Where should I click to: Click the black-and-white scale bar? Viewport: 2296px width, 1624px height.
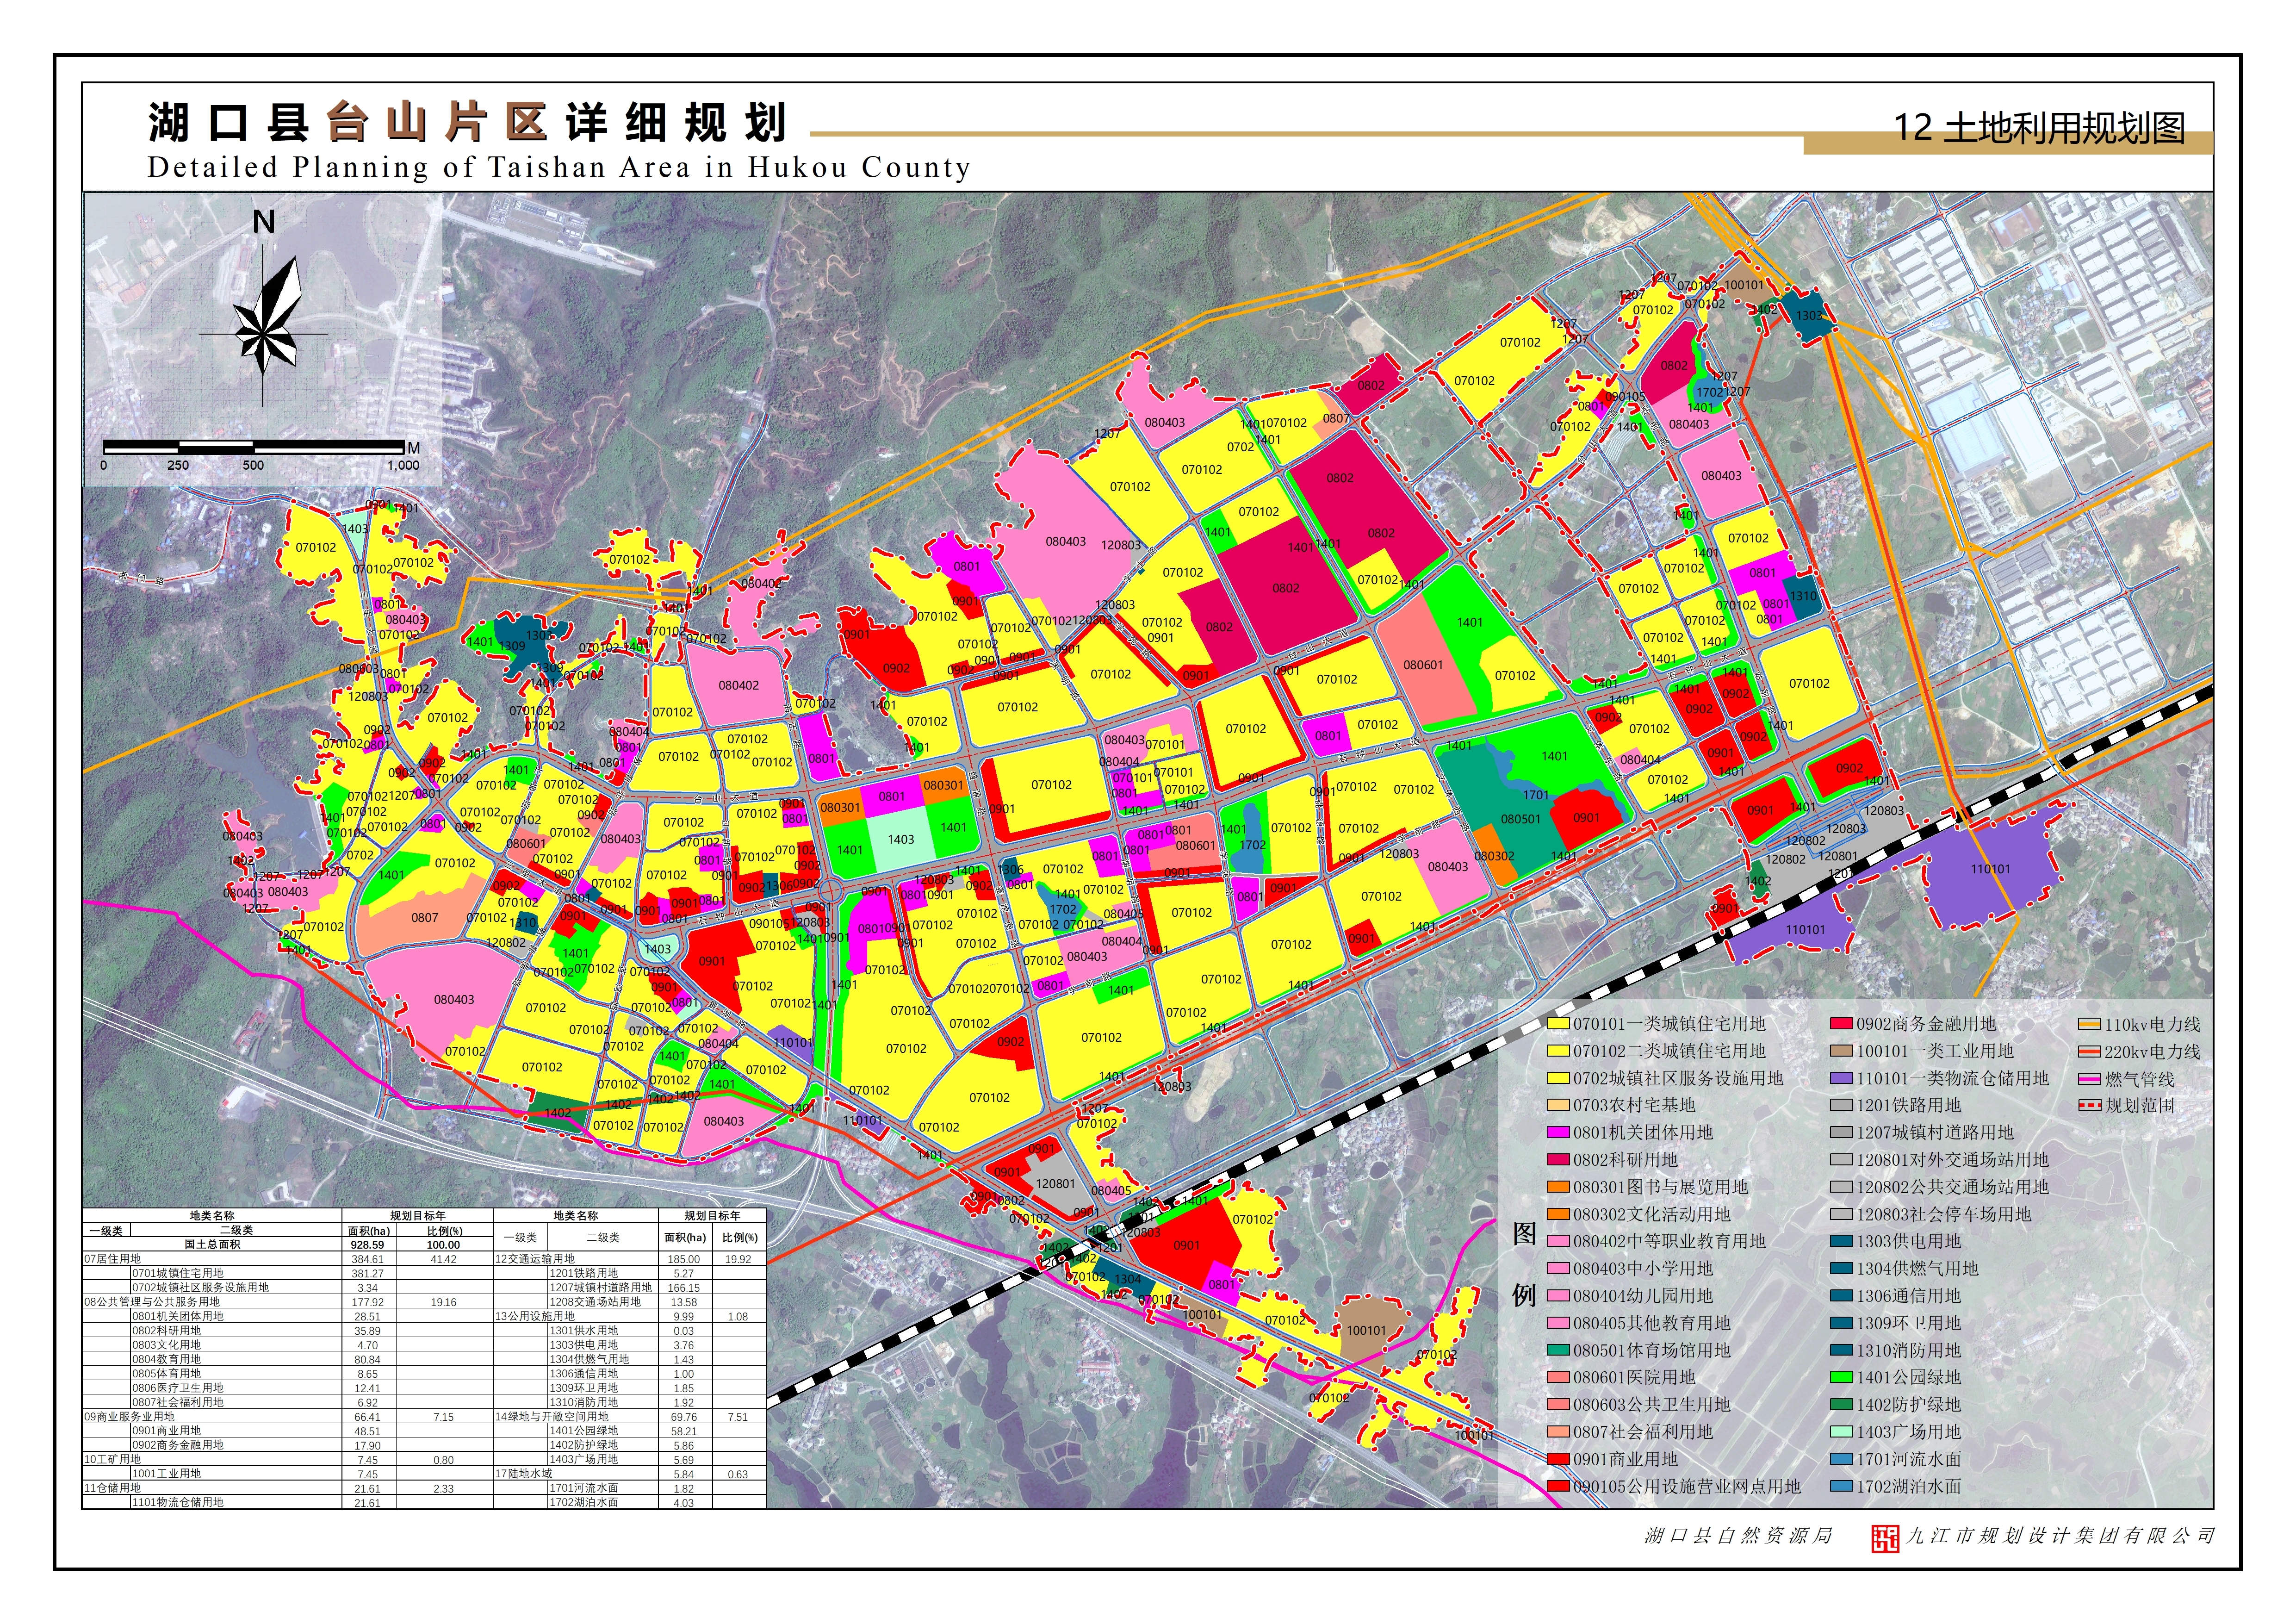click(x=253, y=446)
